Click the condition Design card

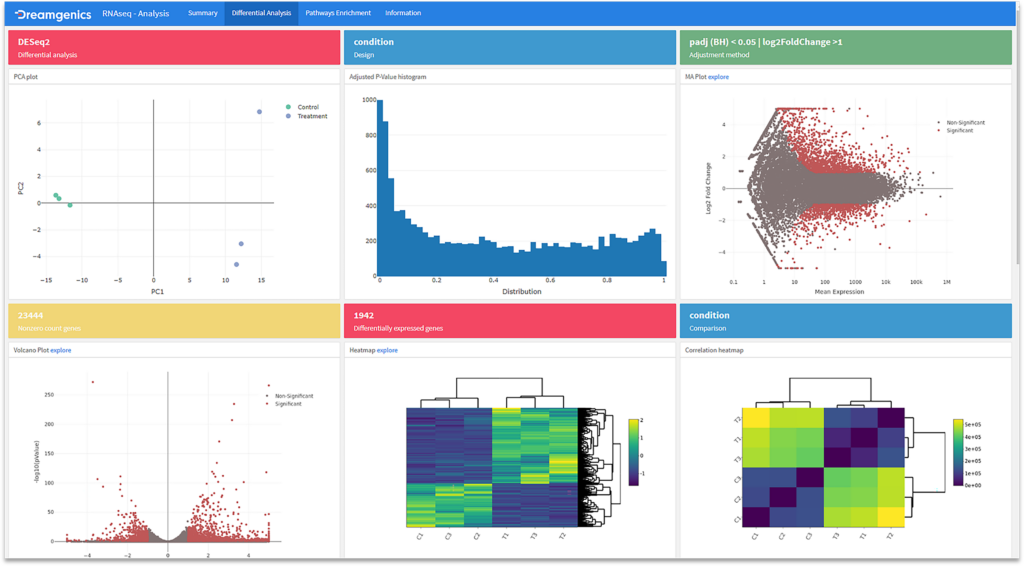point(510,48)
